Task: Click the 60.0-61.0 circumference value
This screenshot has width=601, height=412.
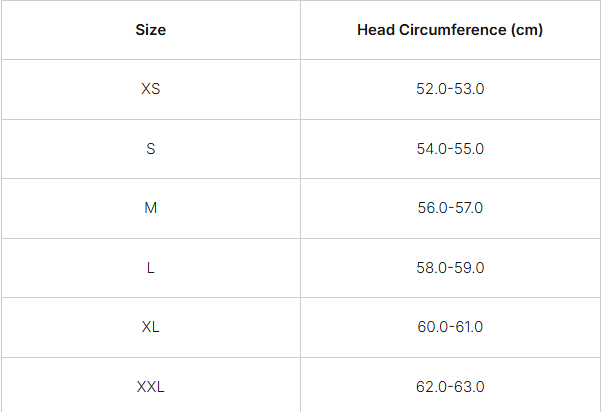Action: [450, 327]
